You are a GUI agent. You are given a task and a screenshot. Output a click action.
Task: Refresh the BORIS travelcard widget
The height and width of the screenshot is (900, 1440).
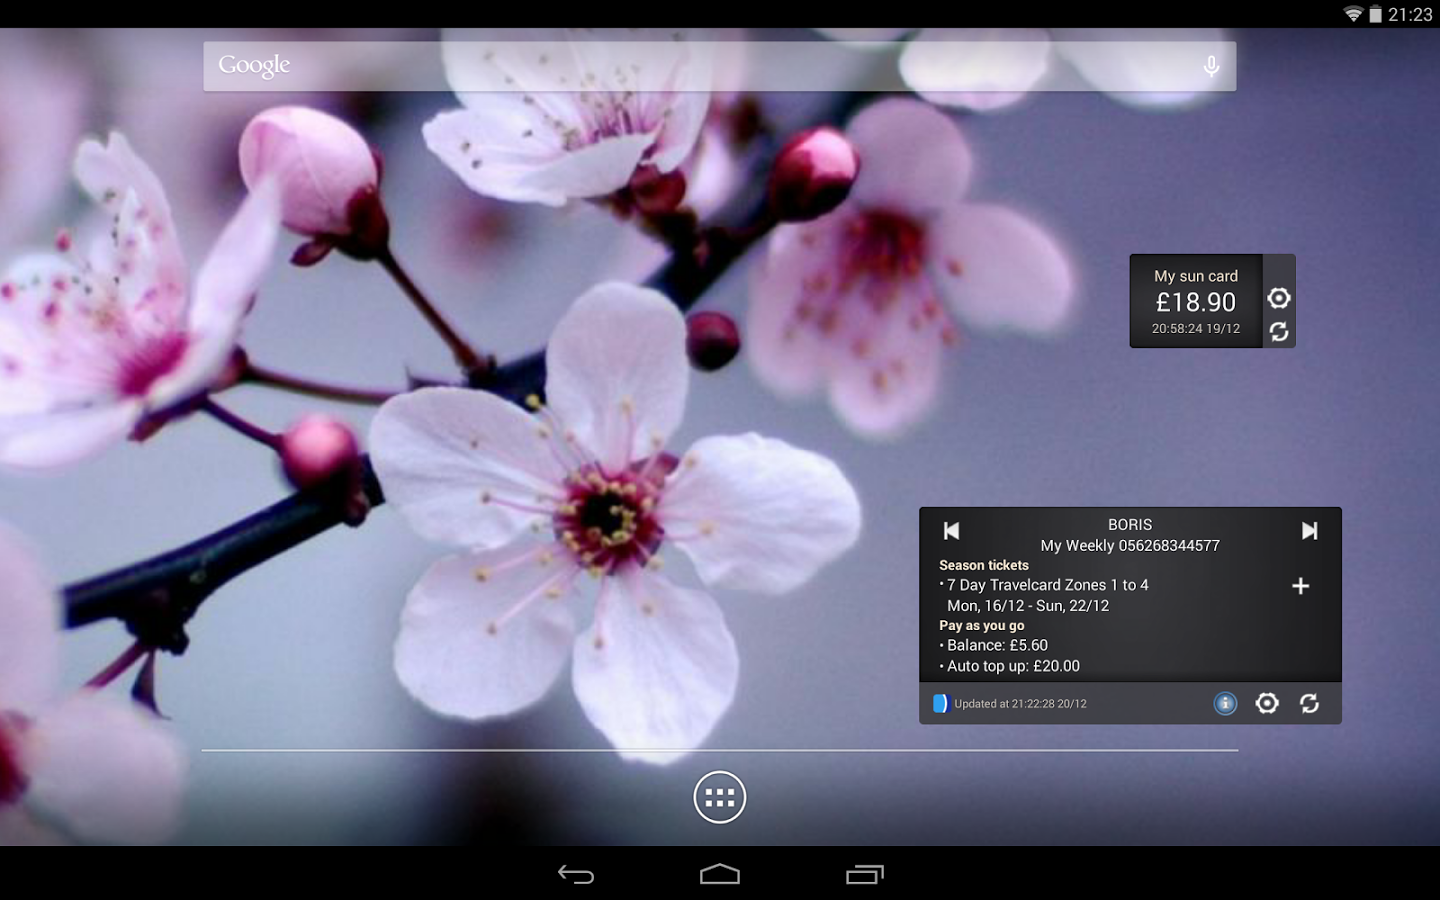(1309, 704)
